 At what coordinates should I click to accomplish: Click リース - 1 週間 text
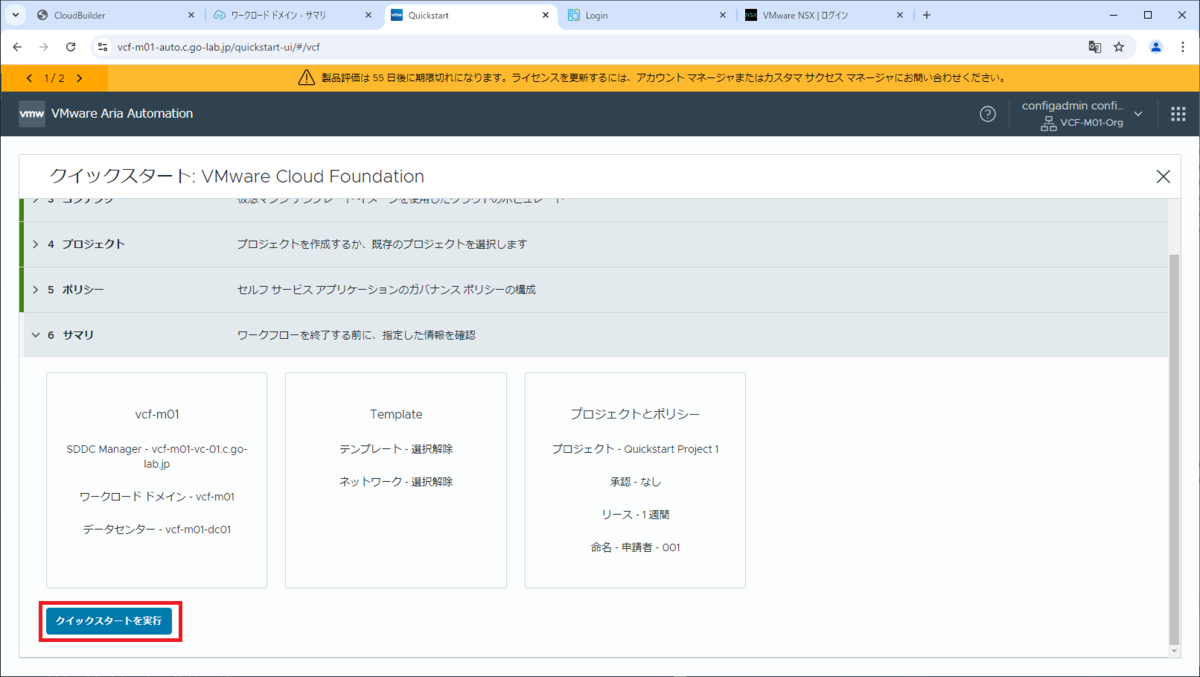point(635,515)
